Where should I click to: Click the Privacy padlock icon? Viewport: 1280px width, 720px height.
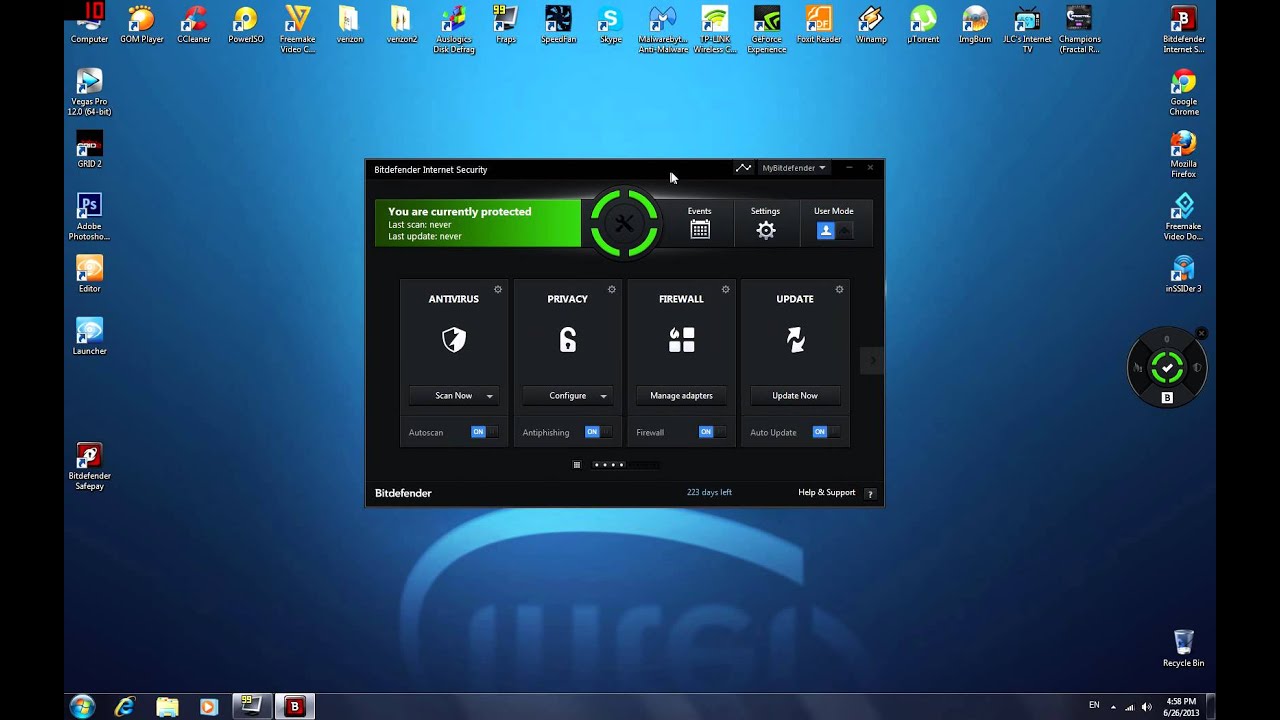coord(568,340)
